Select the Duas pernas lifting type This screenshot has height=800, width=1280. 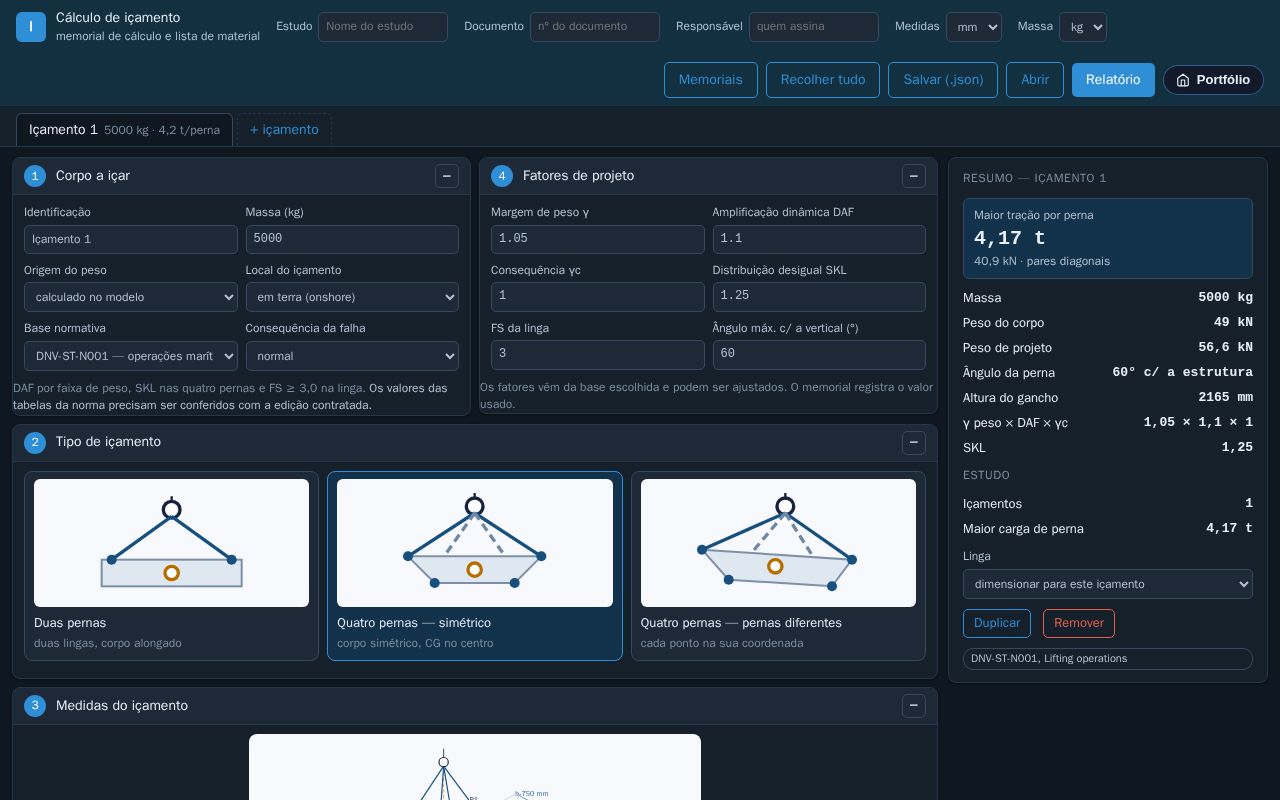tap(171, 566)
